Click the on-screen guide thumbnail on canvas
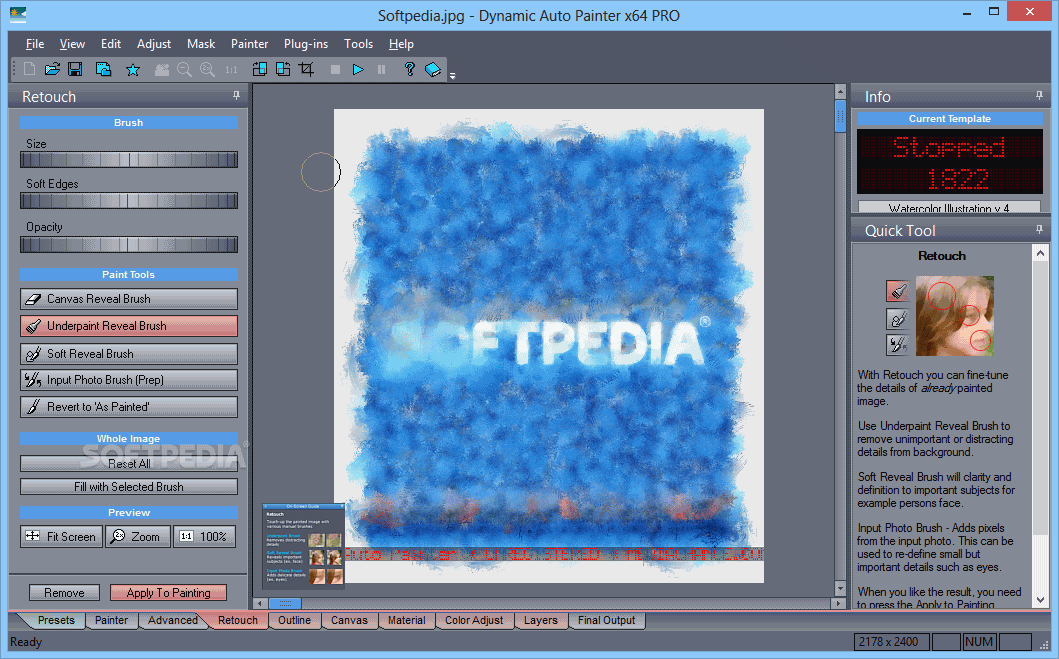The width and height of the screenshot is (1059, 659). point(304,545)
